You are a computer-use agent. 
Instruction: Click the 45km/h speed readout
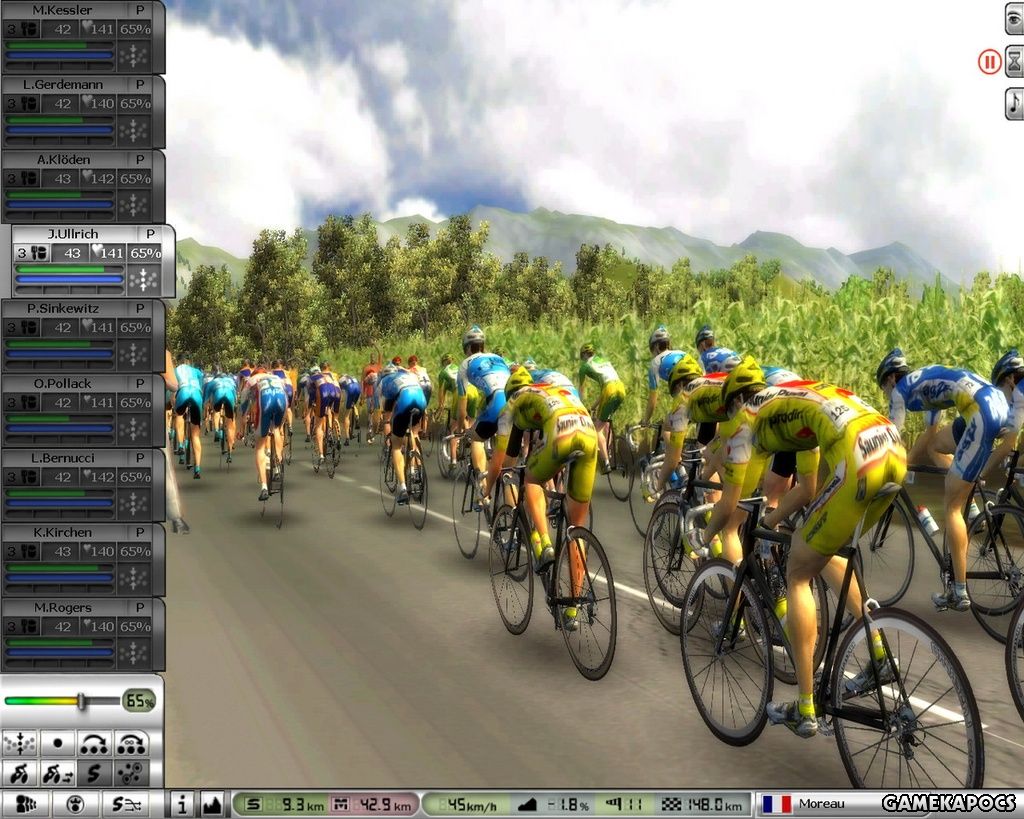471,805
